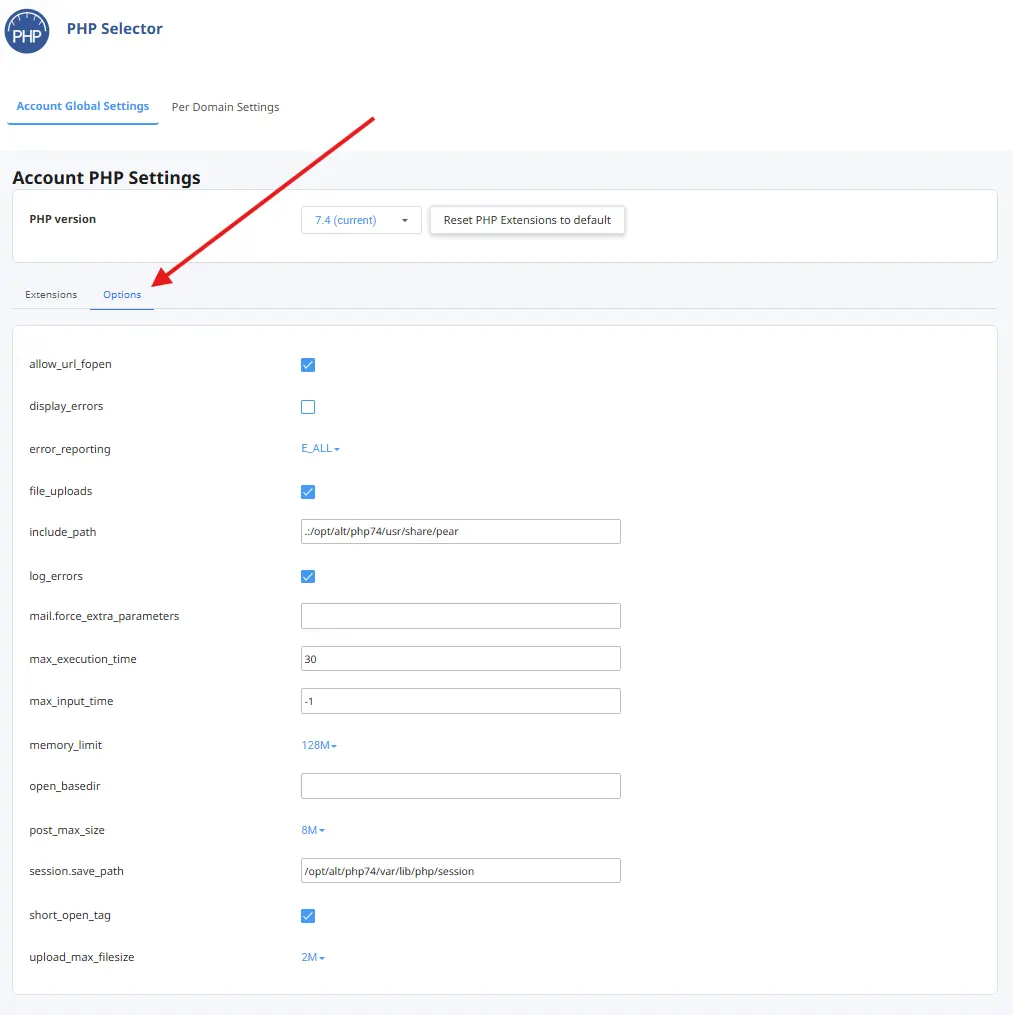The image size is (1013, 1015).
Task: Switch to the Per Domain Settings tab
Action: pos(225,107)
